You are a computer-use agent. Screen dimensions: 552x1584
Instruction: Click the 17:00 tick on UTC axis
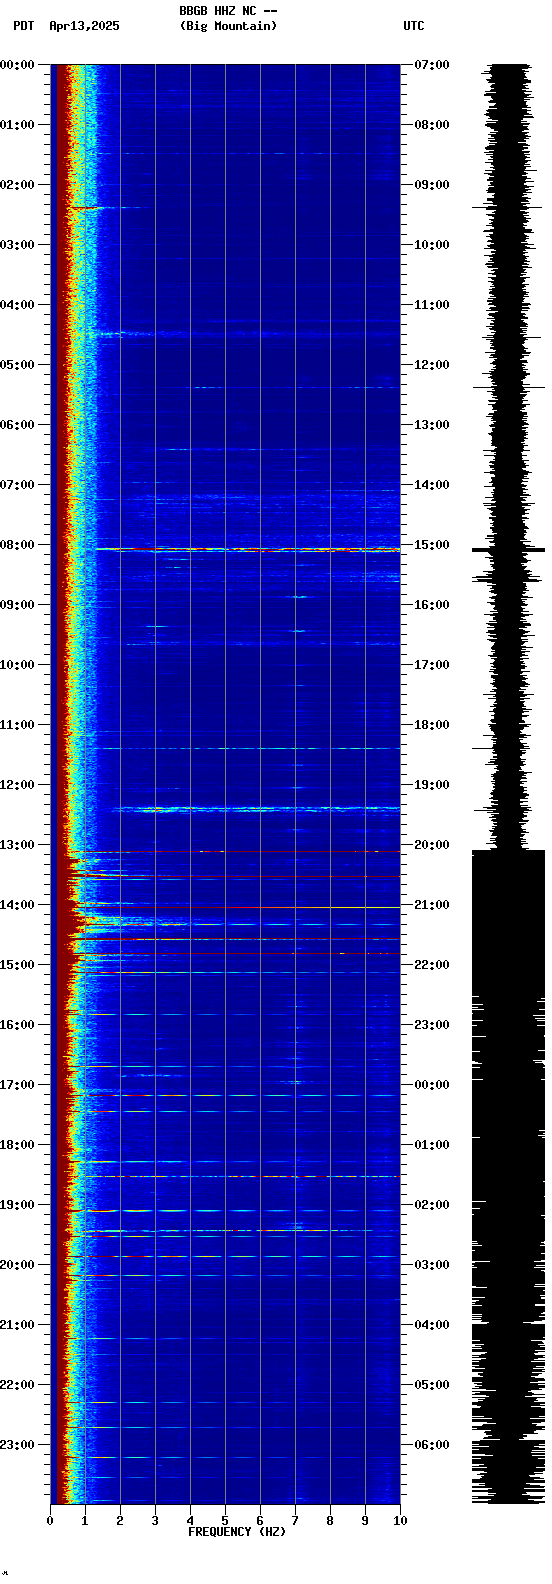tap(432, 665)
